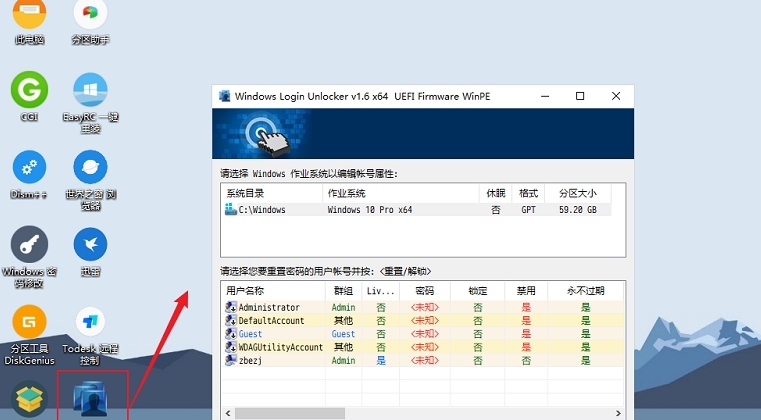Click the horizontal scrollbar left arrow
761x420 pixels.
228,413
